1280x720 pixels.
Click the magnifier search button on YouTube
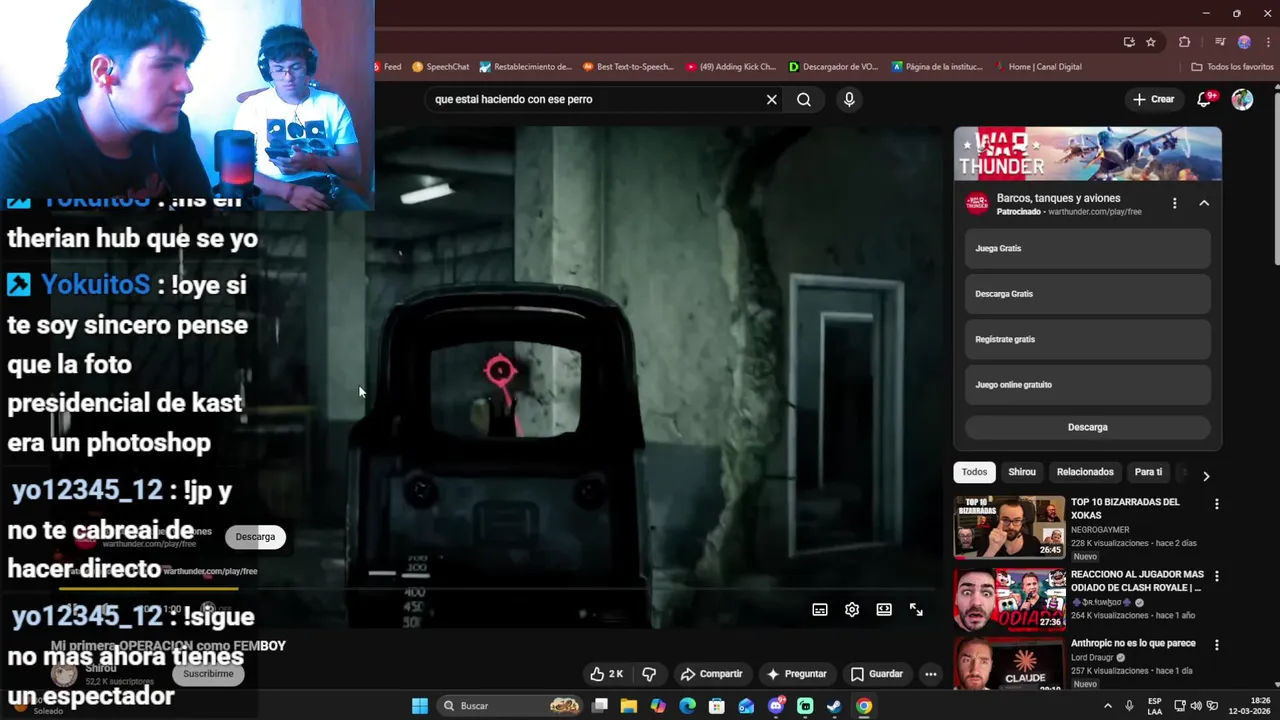click(x=804, y=100)
